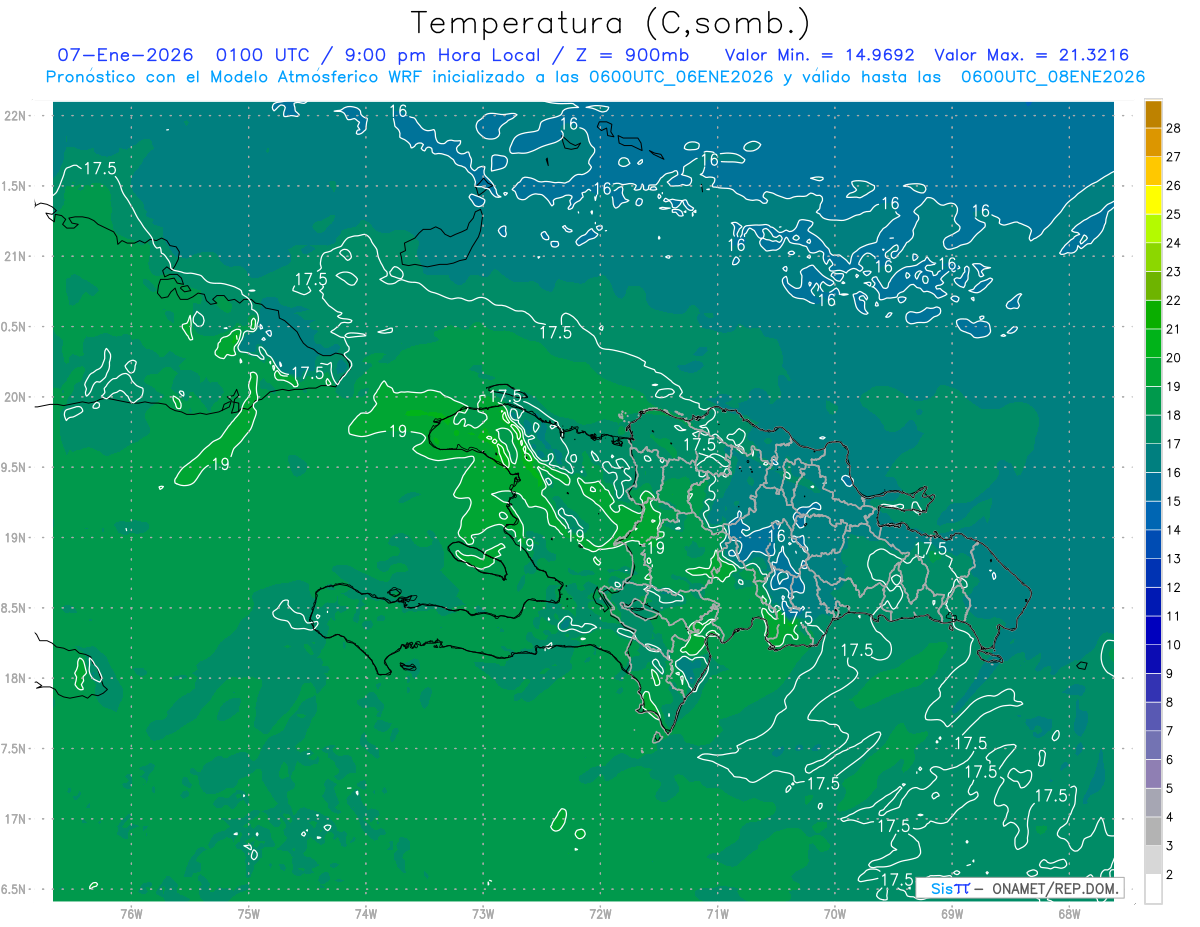Pick the green legend band between 20 and 21
The width and height of the screenshot is (1200, 927).
(x=1153, y=343)
